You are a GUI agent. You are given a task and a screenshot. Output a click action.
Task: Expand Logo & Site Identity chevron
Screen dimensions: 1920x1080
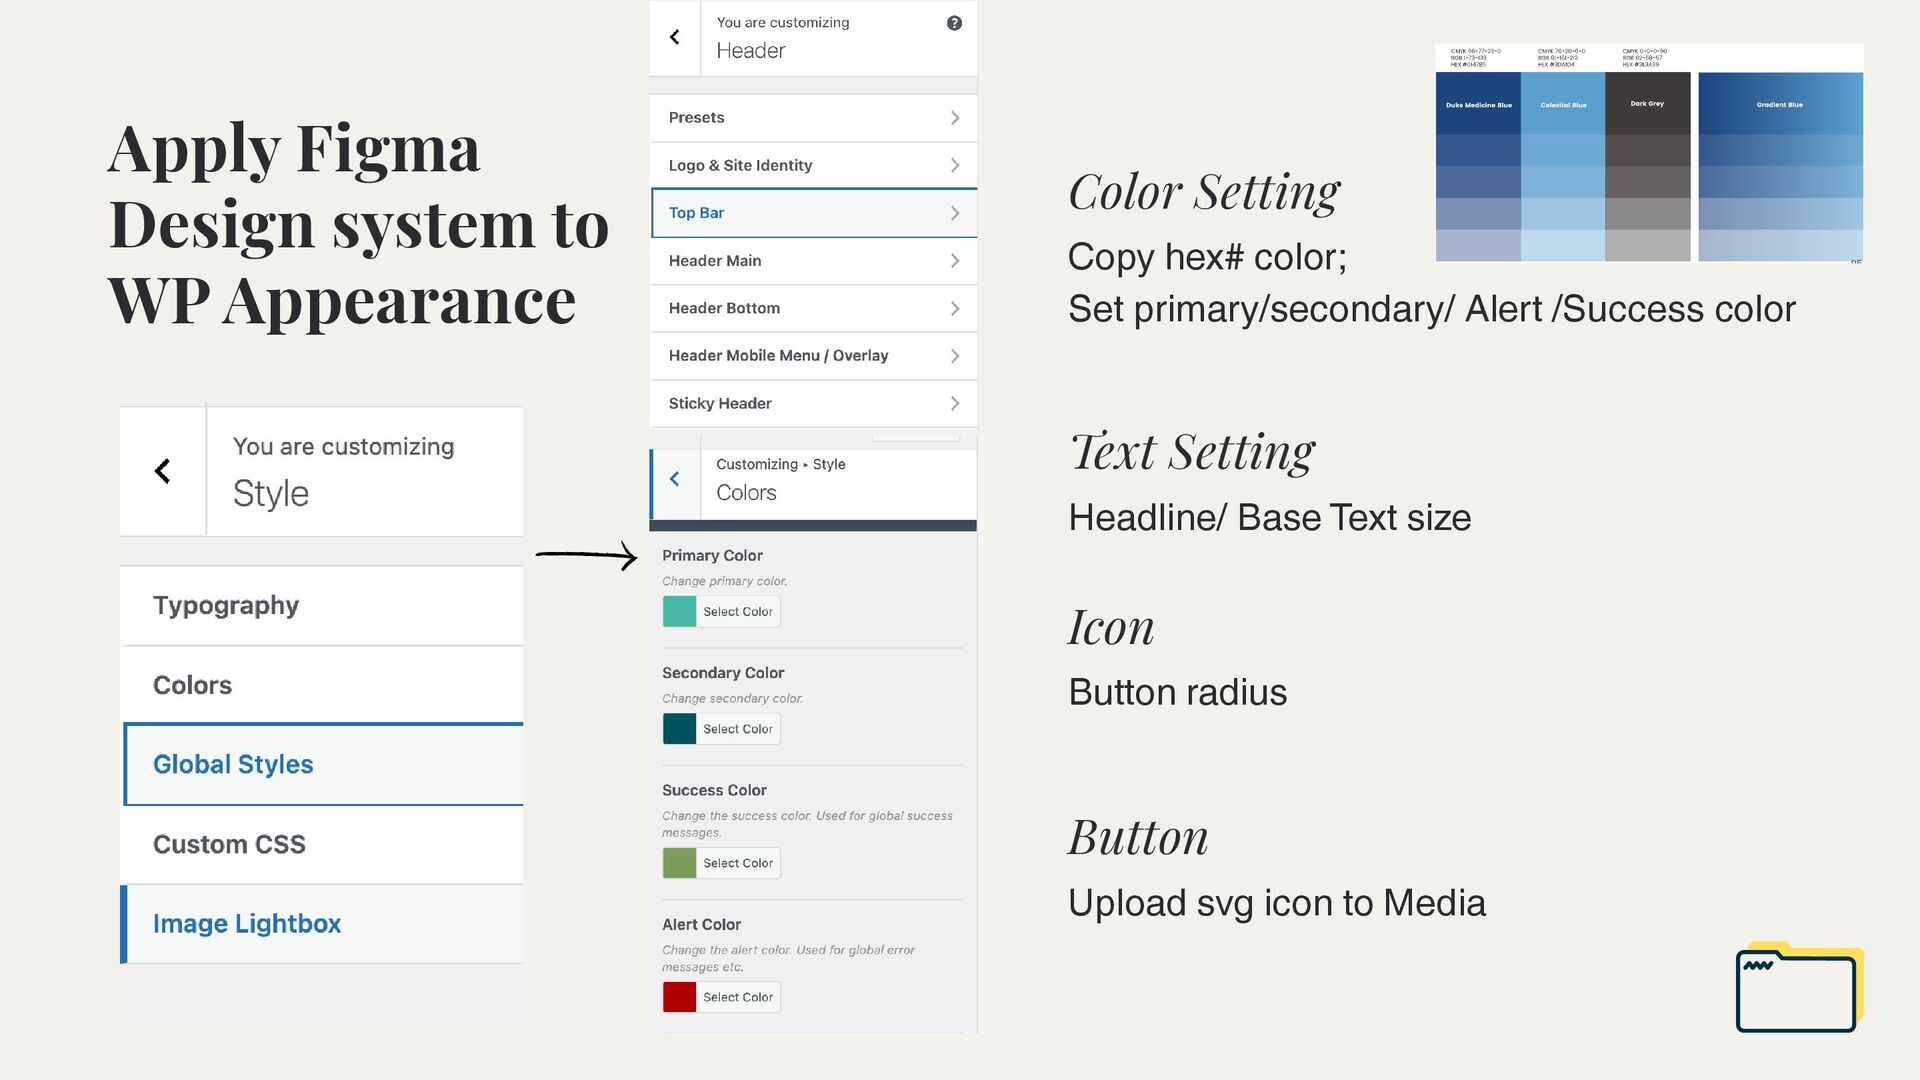[x=955, y=166]
